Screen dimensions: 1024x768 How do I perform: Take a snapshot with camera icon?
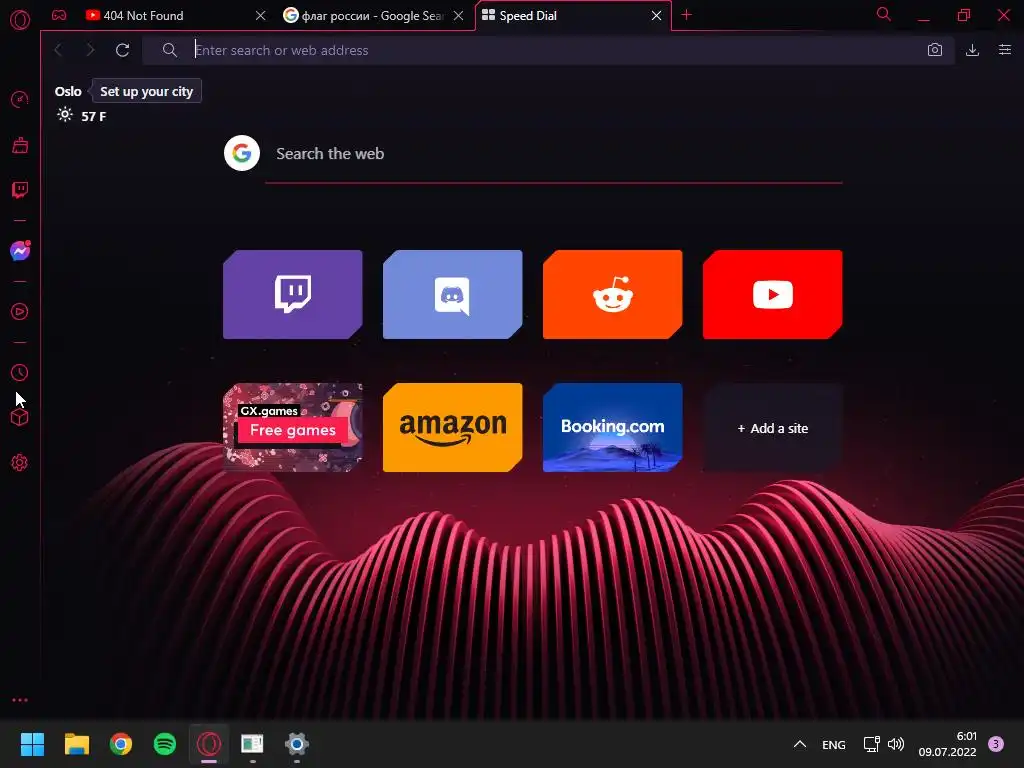click(935, 50)
